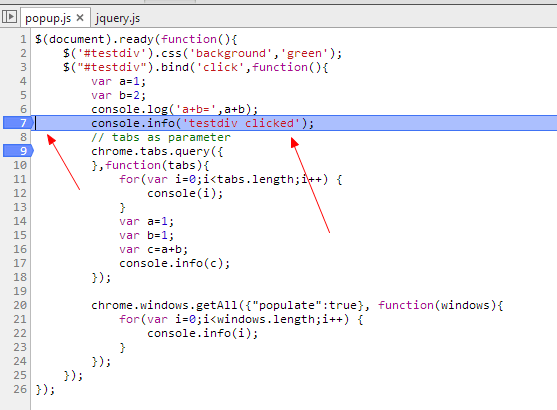This screenshot has height=410, width=557.
Task: Remove the breakpoint on line 9
Action: tap(18, 151)
